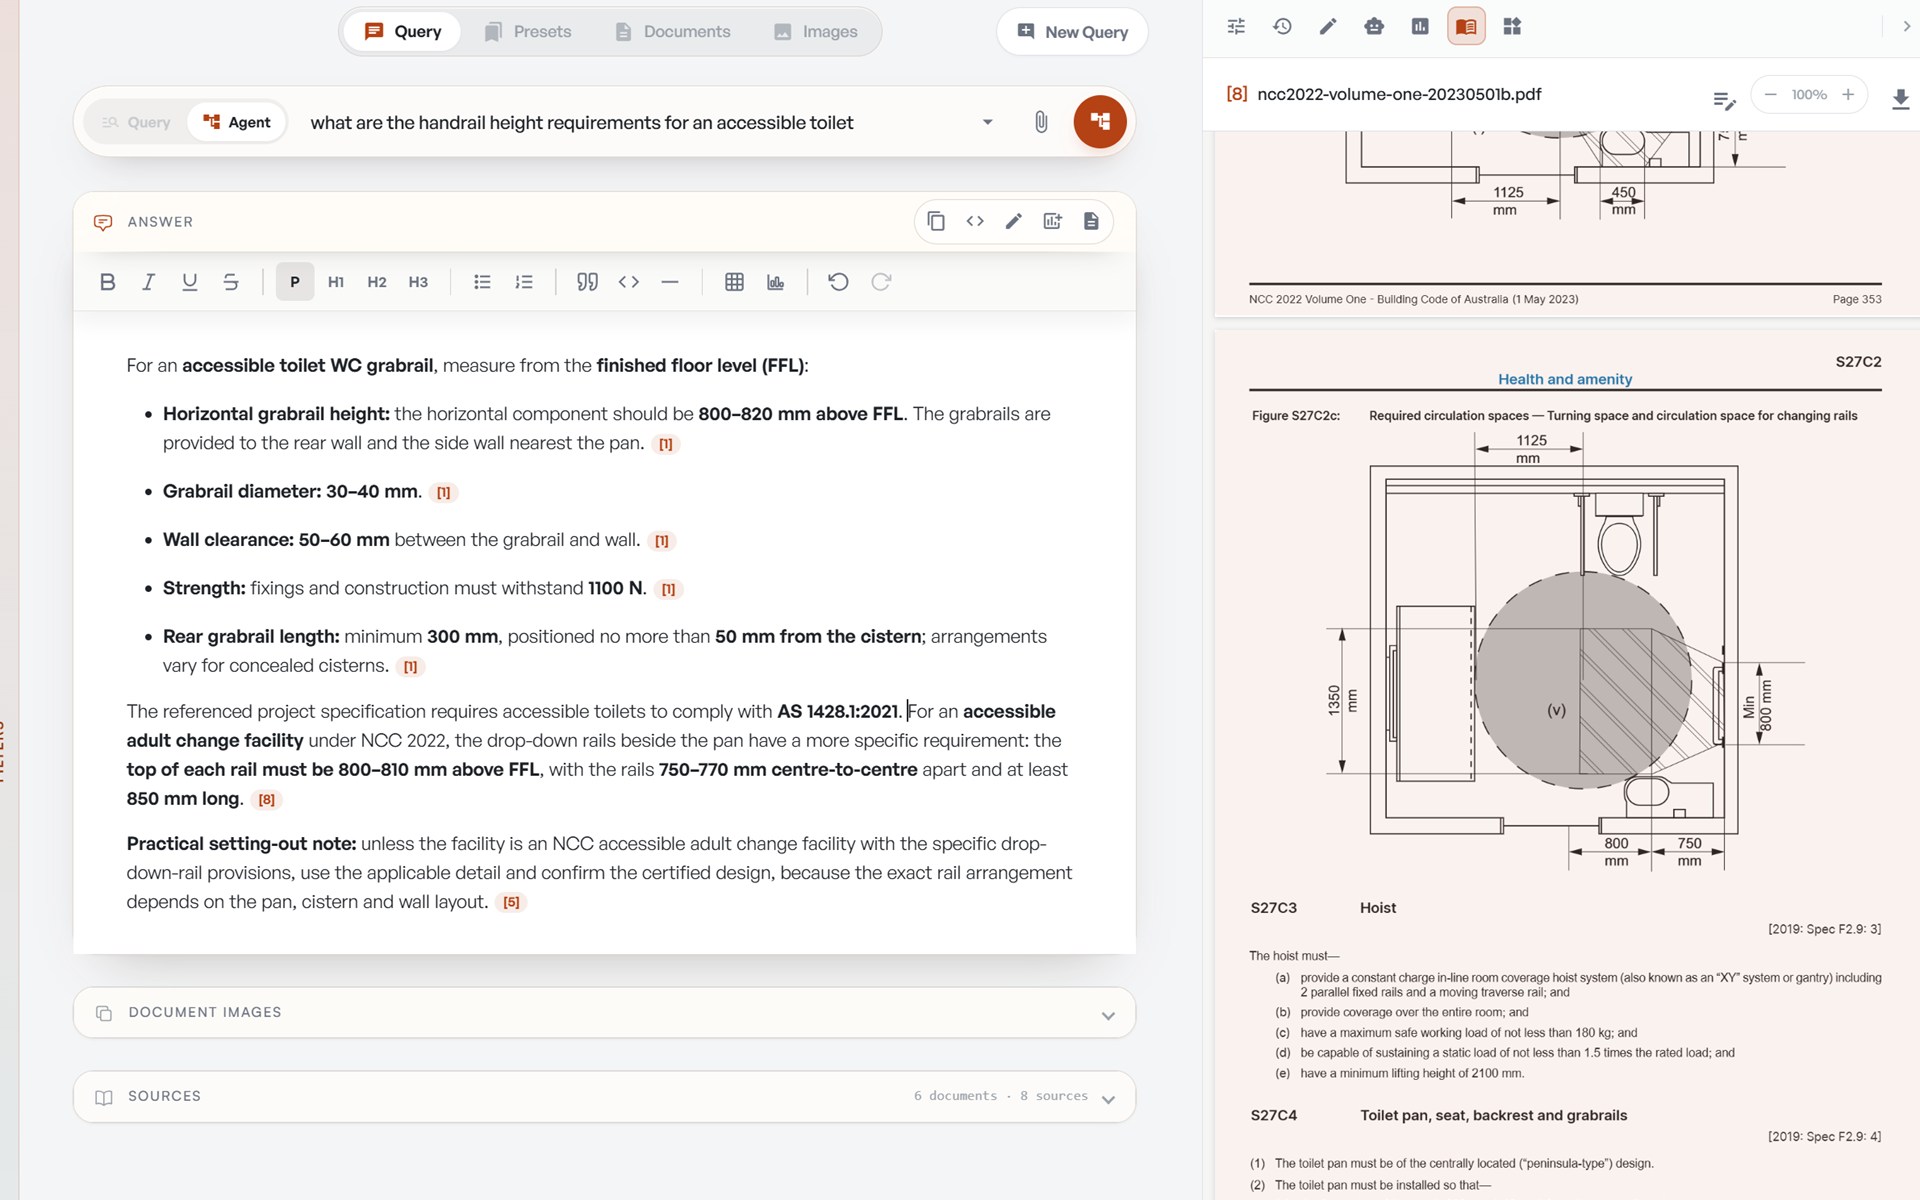Open the Presets tab
The height and width of the screenshot is (1200, 1920).
[527, 32]
